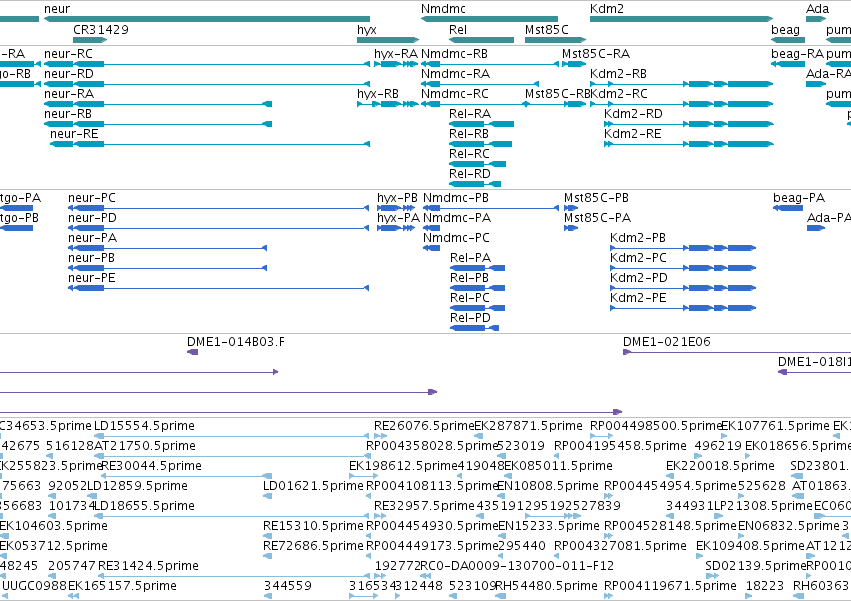This screenshot has width=851, height=601.
Task: Click protein neur-PD
Action: [x=92, y=218]
